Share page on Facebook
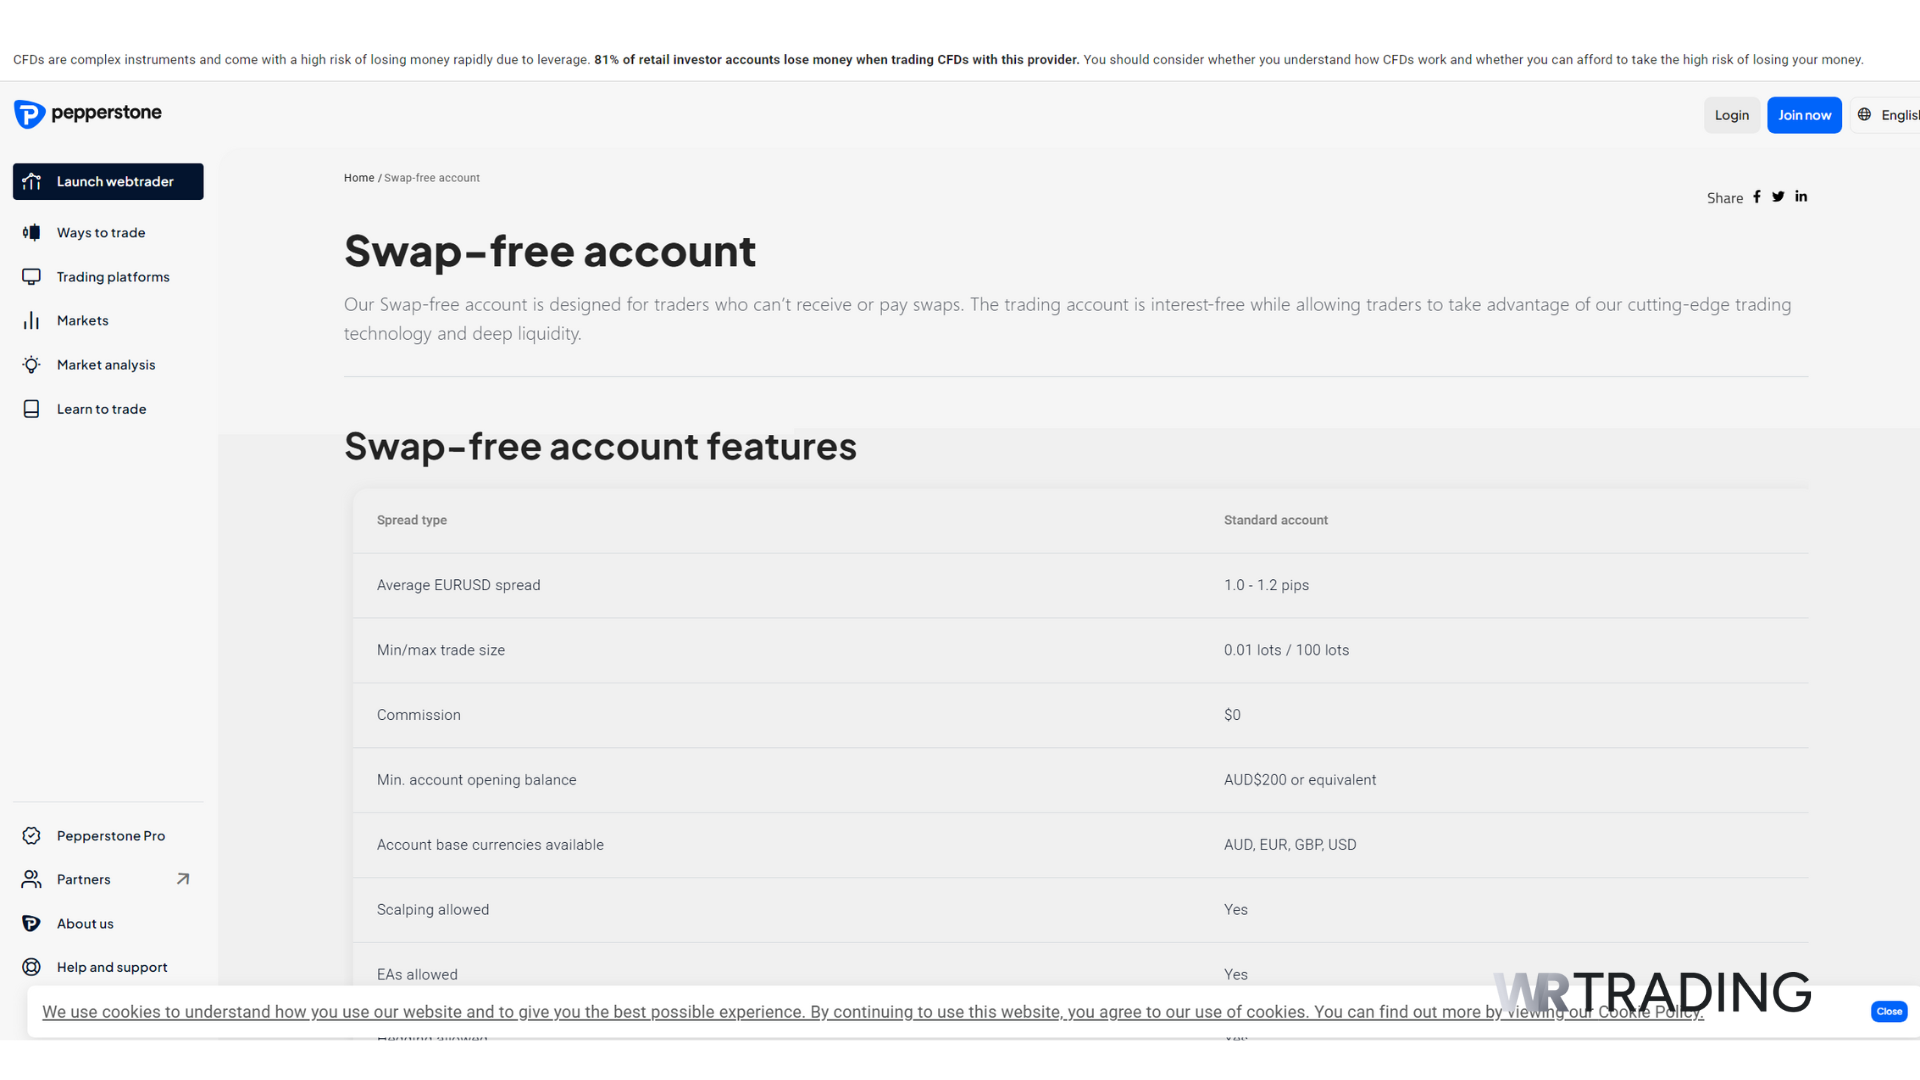 click(x=1757, y=196)
